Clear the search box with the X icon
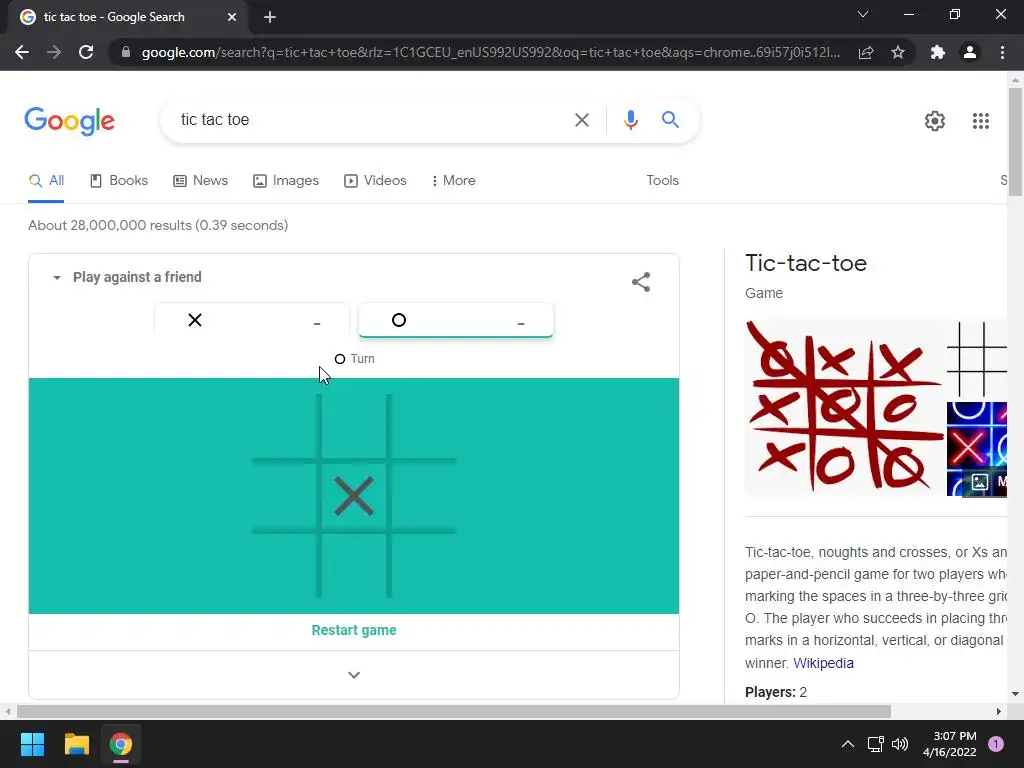Viewport: 1024px width, 768px height. pyautogui.click(x=581, y=120)
